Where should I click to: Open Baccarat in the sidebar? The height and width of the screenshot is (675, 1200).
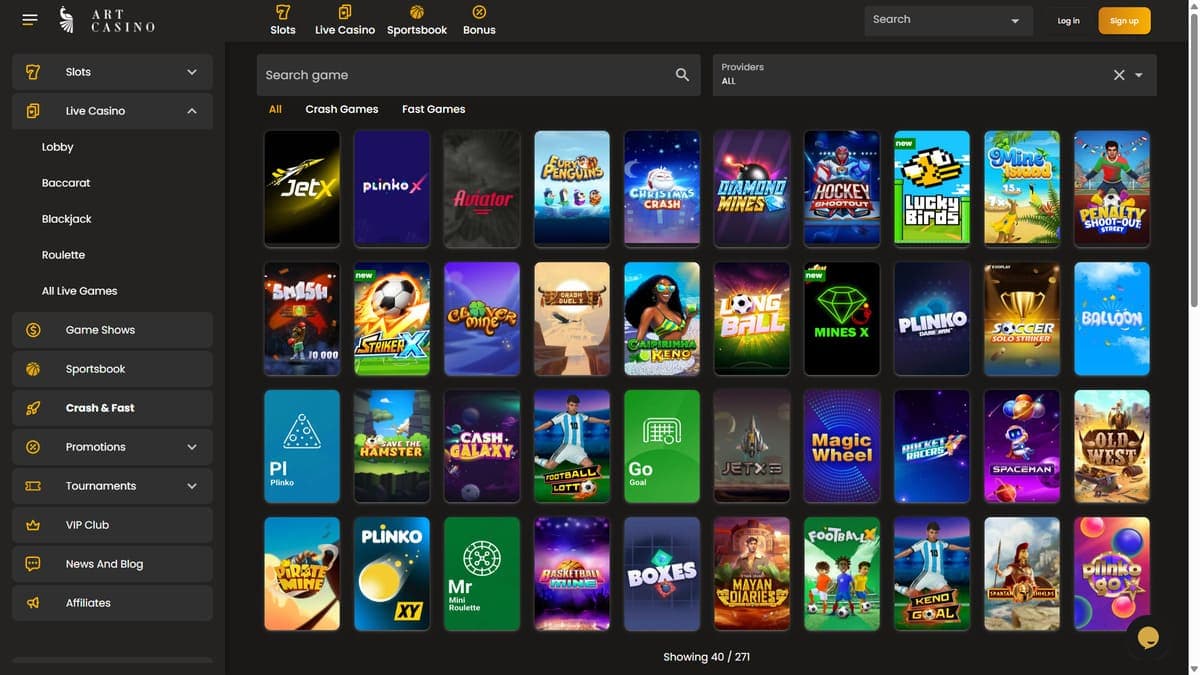(x=66, y=183)
